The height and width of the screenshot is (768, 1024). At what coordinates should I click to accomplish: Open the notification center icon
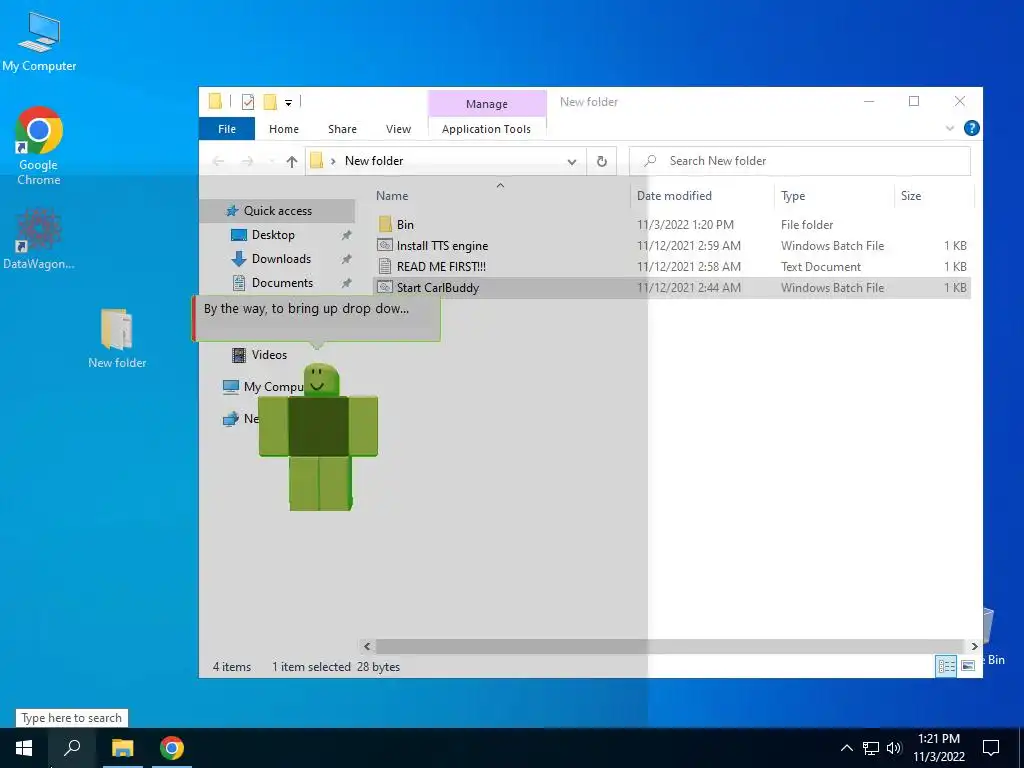tap(991, 748)
